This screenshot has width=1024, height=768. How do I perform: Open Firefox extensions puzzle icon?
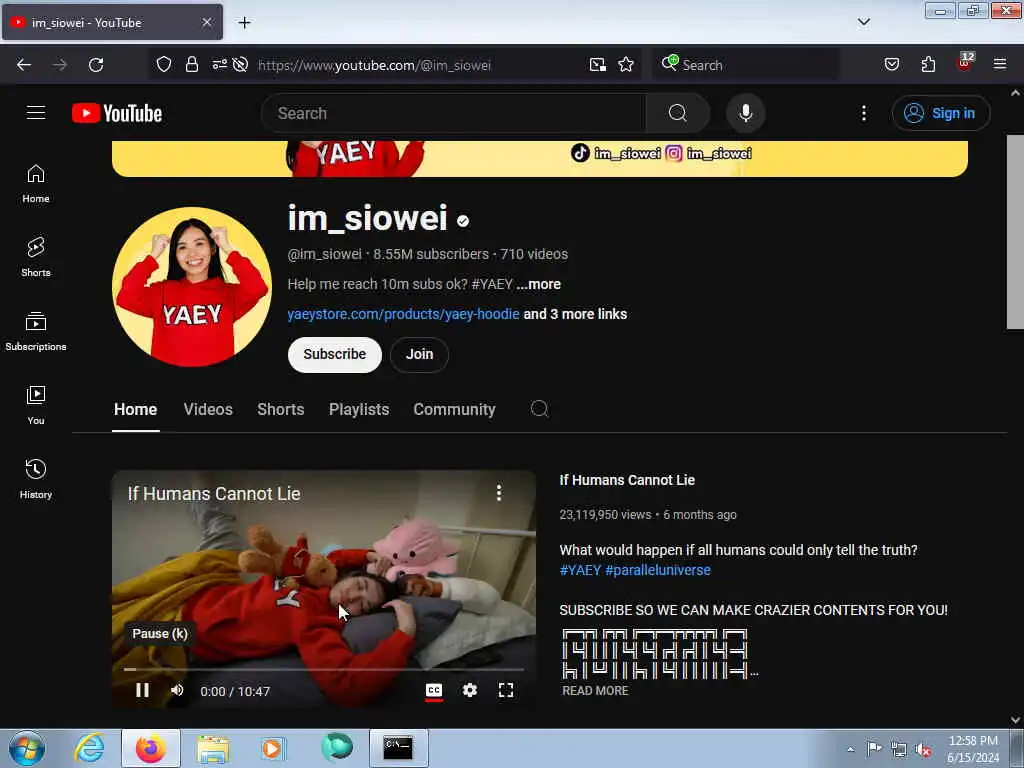(928, 64)
